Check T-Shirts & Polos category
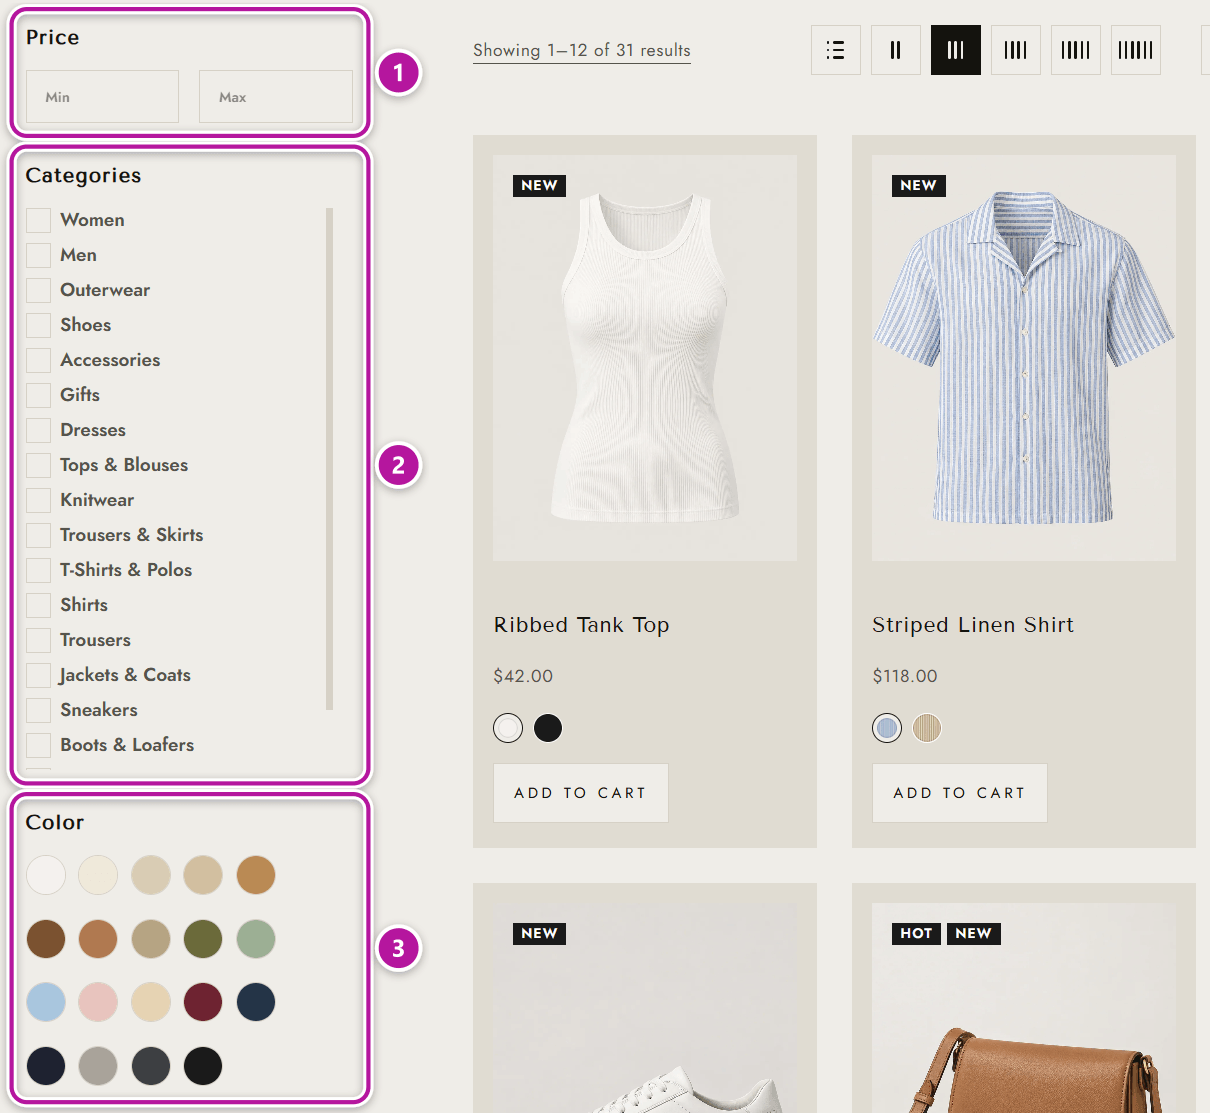This screenshot has height=1113, width=1210. tap(38, 570)
